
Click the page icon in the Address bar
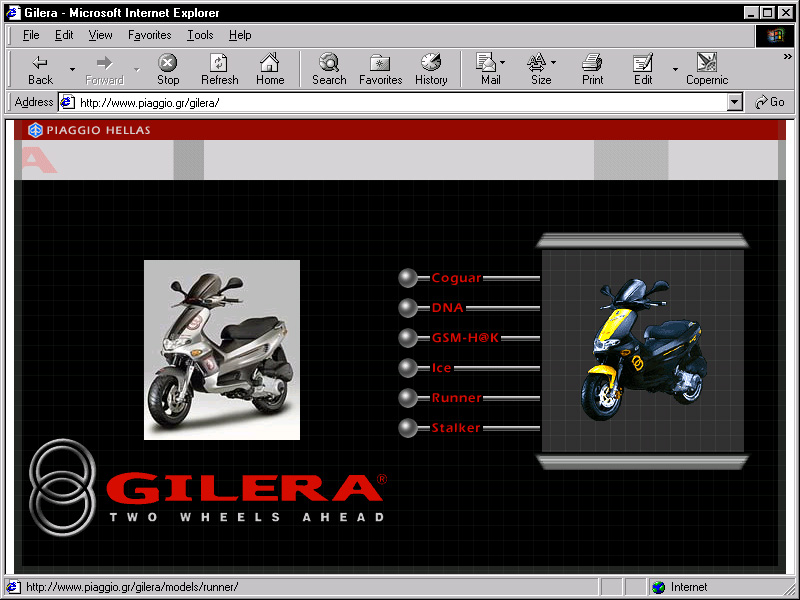click(x=67, y=103)
